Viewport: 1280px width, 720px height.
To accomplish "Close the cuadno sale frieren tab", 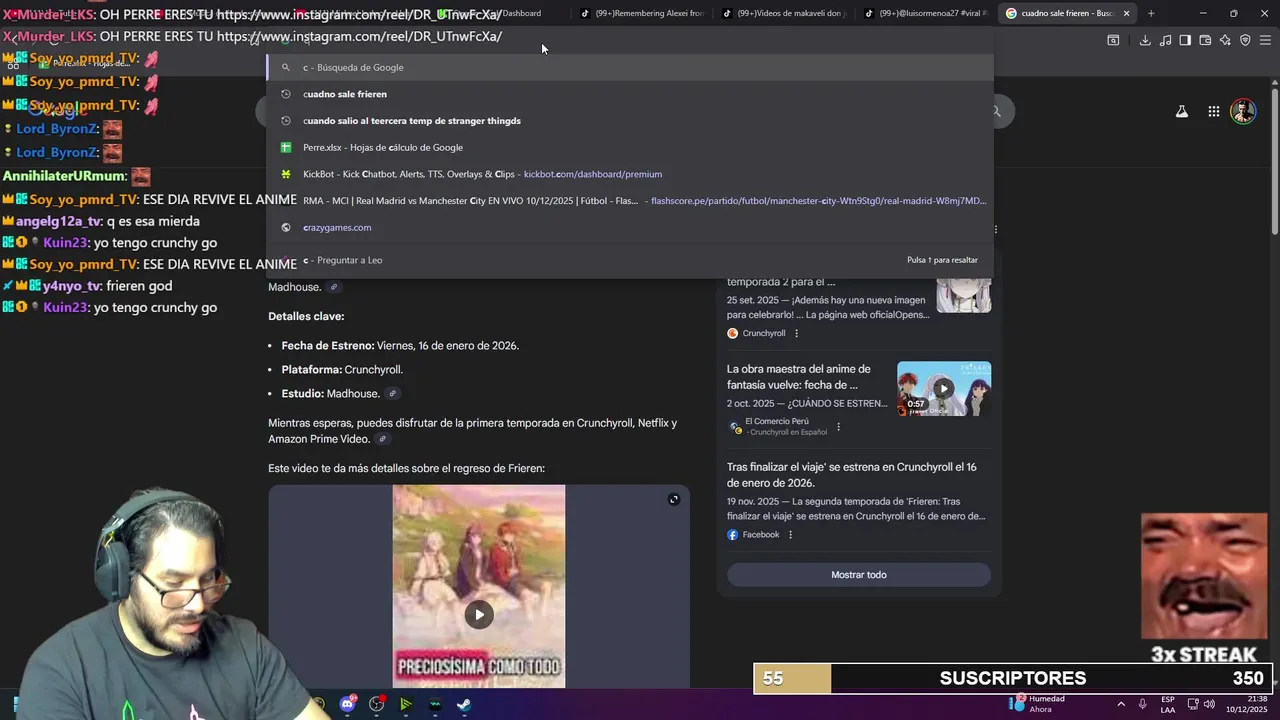I will [x=1126, y=13].
